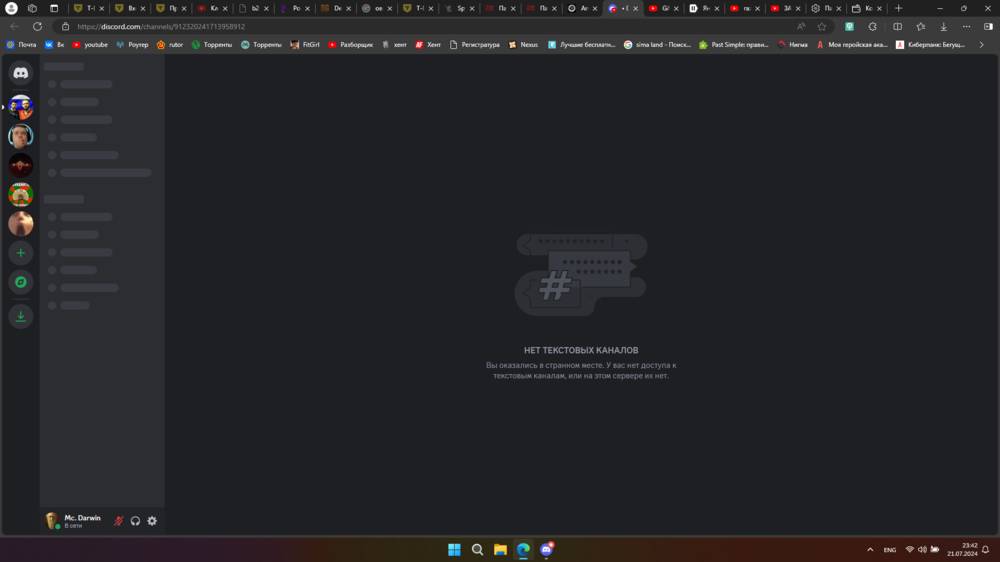Open the Киберпанк bookmark
The height and width of the screenshot is (562, 1000).
click(931, 45)
